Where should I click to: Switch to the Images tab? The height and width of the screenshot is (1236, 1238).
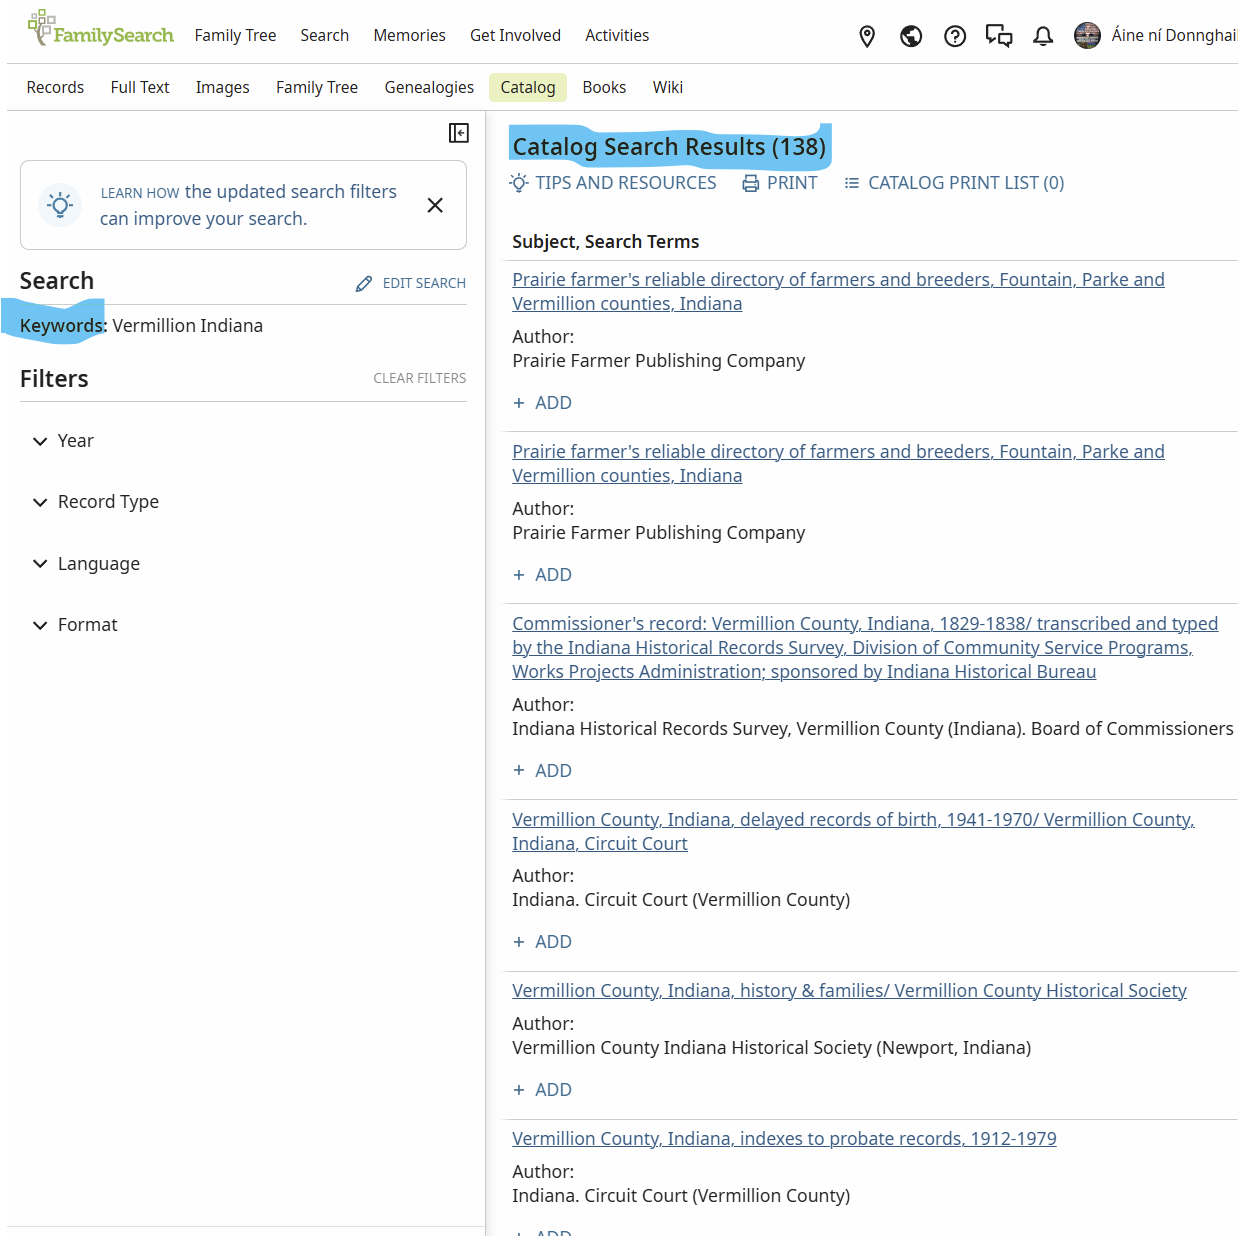223,87
